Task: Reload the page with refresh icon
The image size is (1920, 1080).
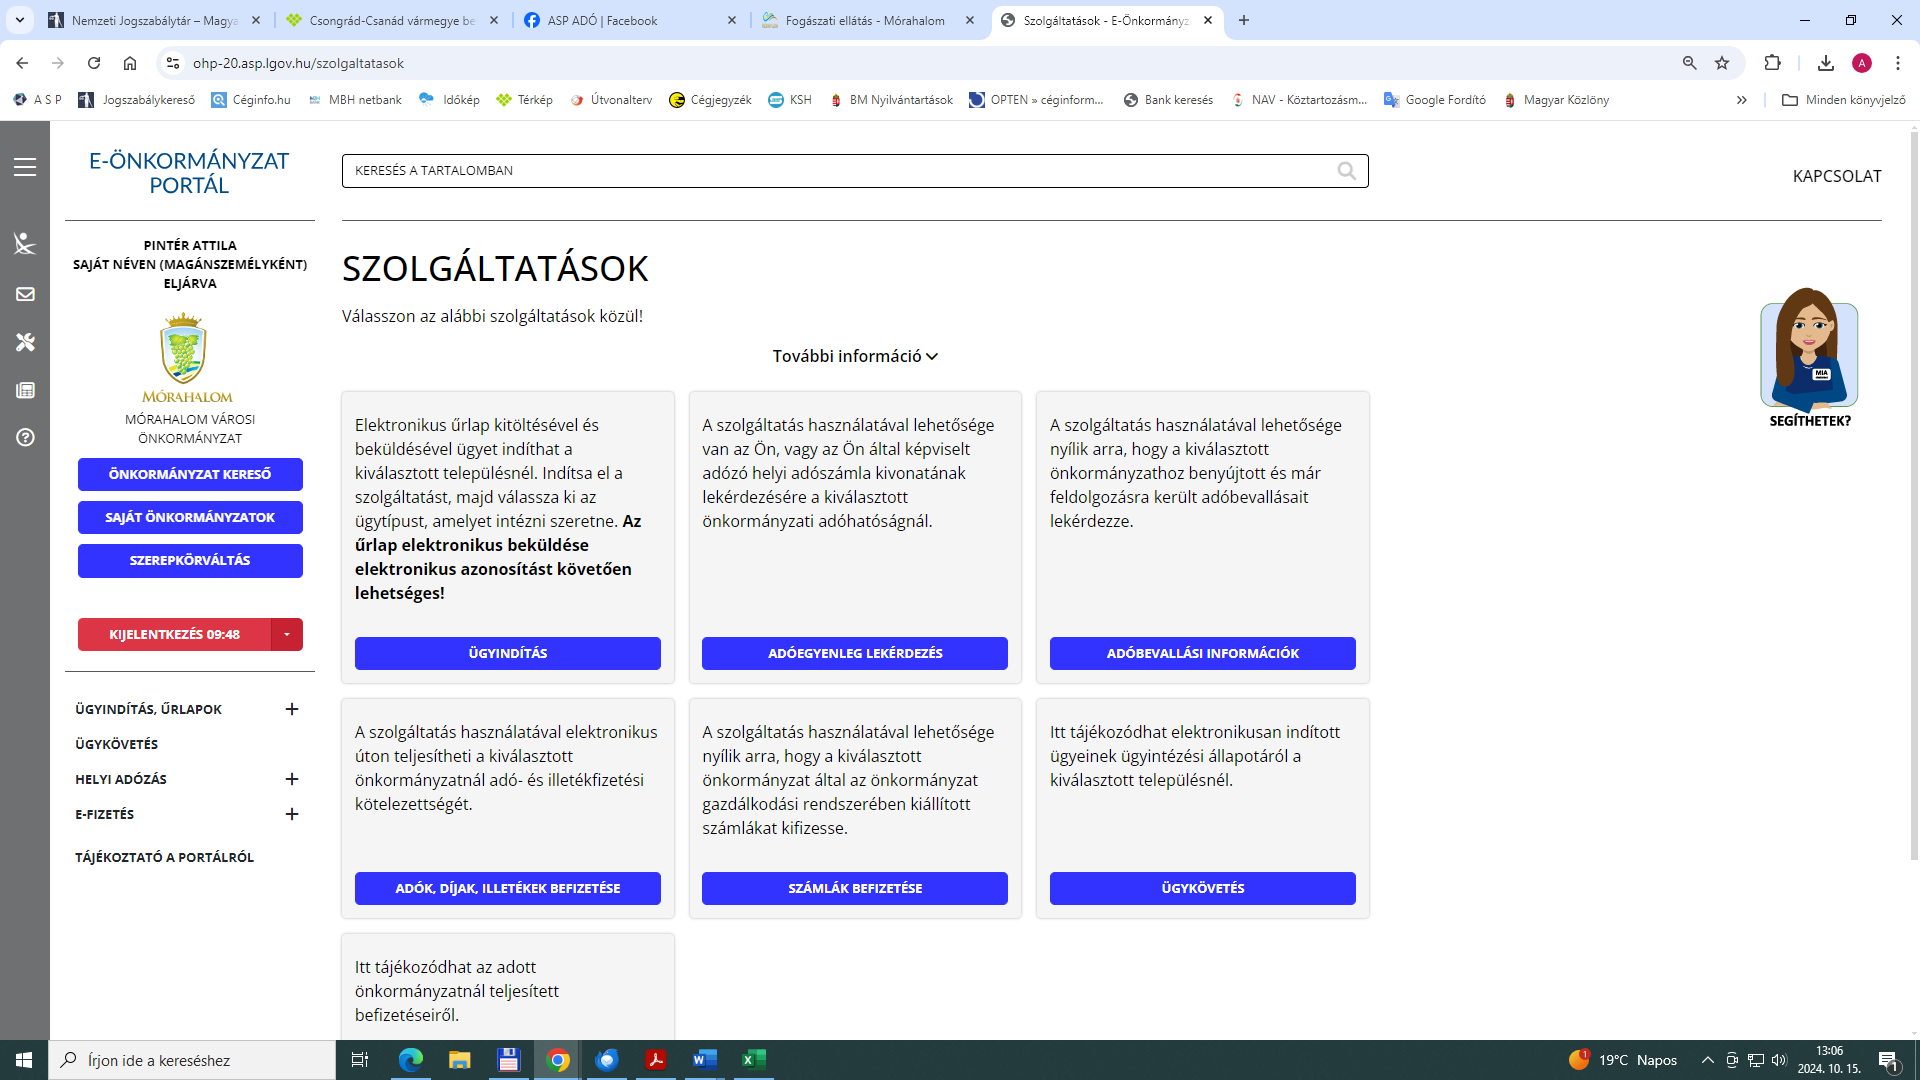Action: point(94,63)
